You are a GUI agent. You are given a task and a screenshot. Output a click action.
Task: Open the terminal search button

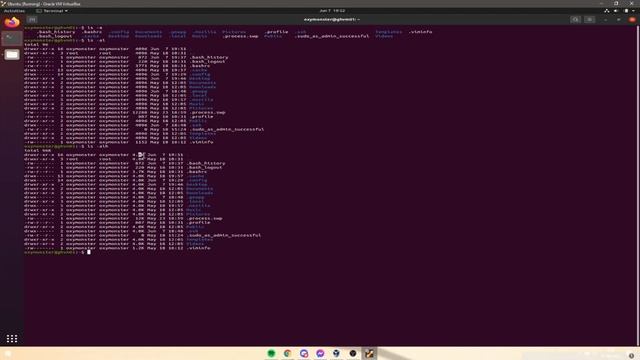coord(576,20)
